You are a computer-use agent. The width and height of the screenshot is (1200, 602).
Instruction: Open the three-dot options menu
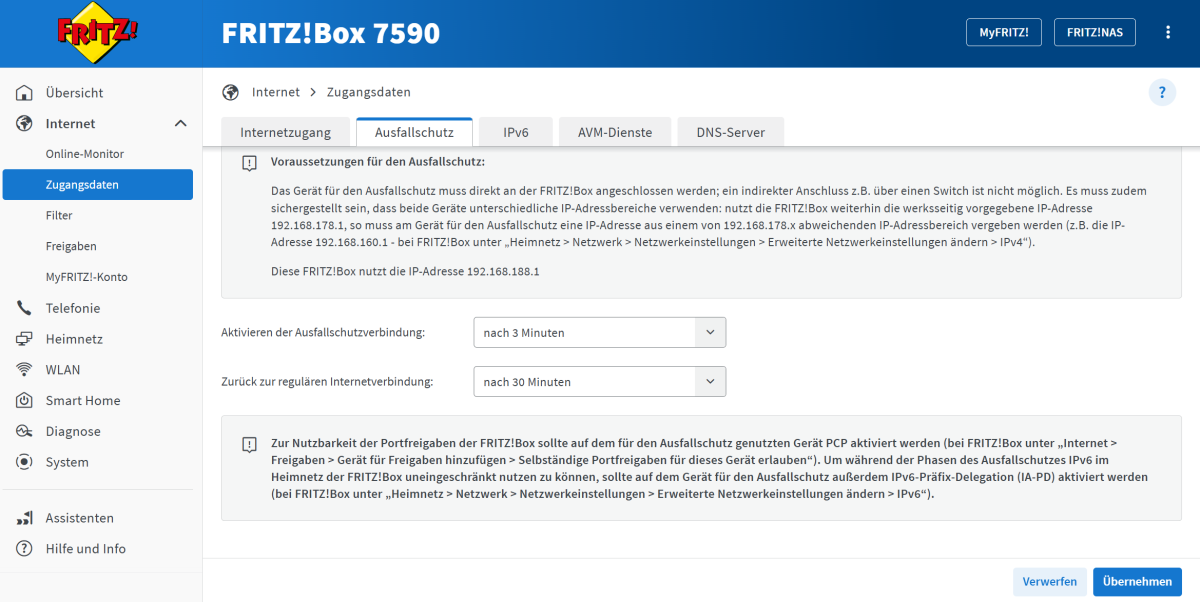tap(1168, 32)
